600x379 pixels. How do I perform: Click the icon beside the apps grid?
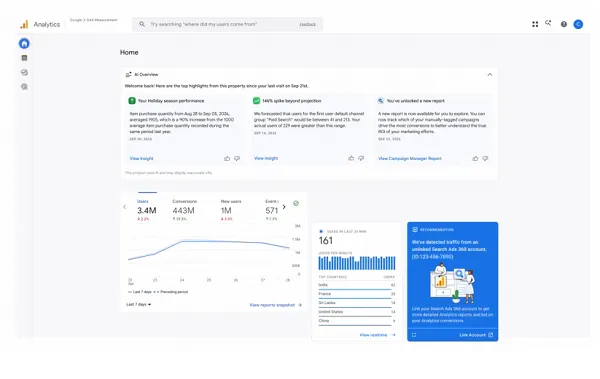548,23
